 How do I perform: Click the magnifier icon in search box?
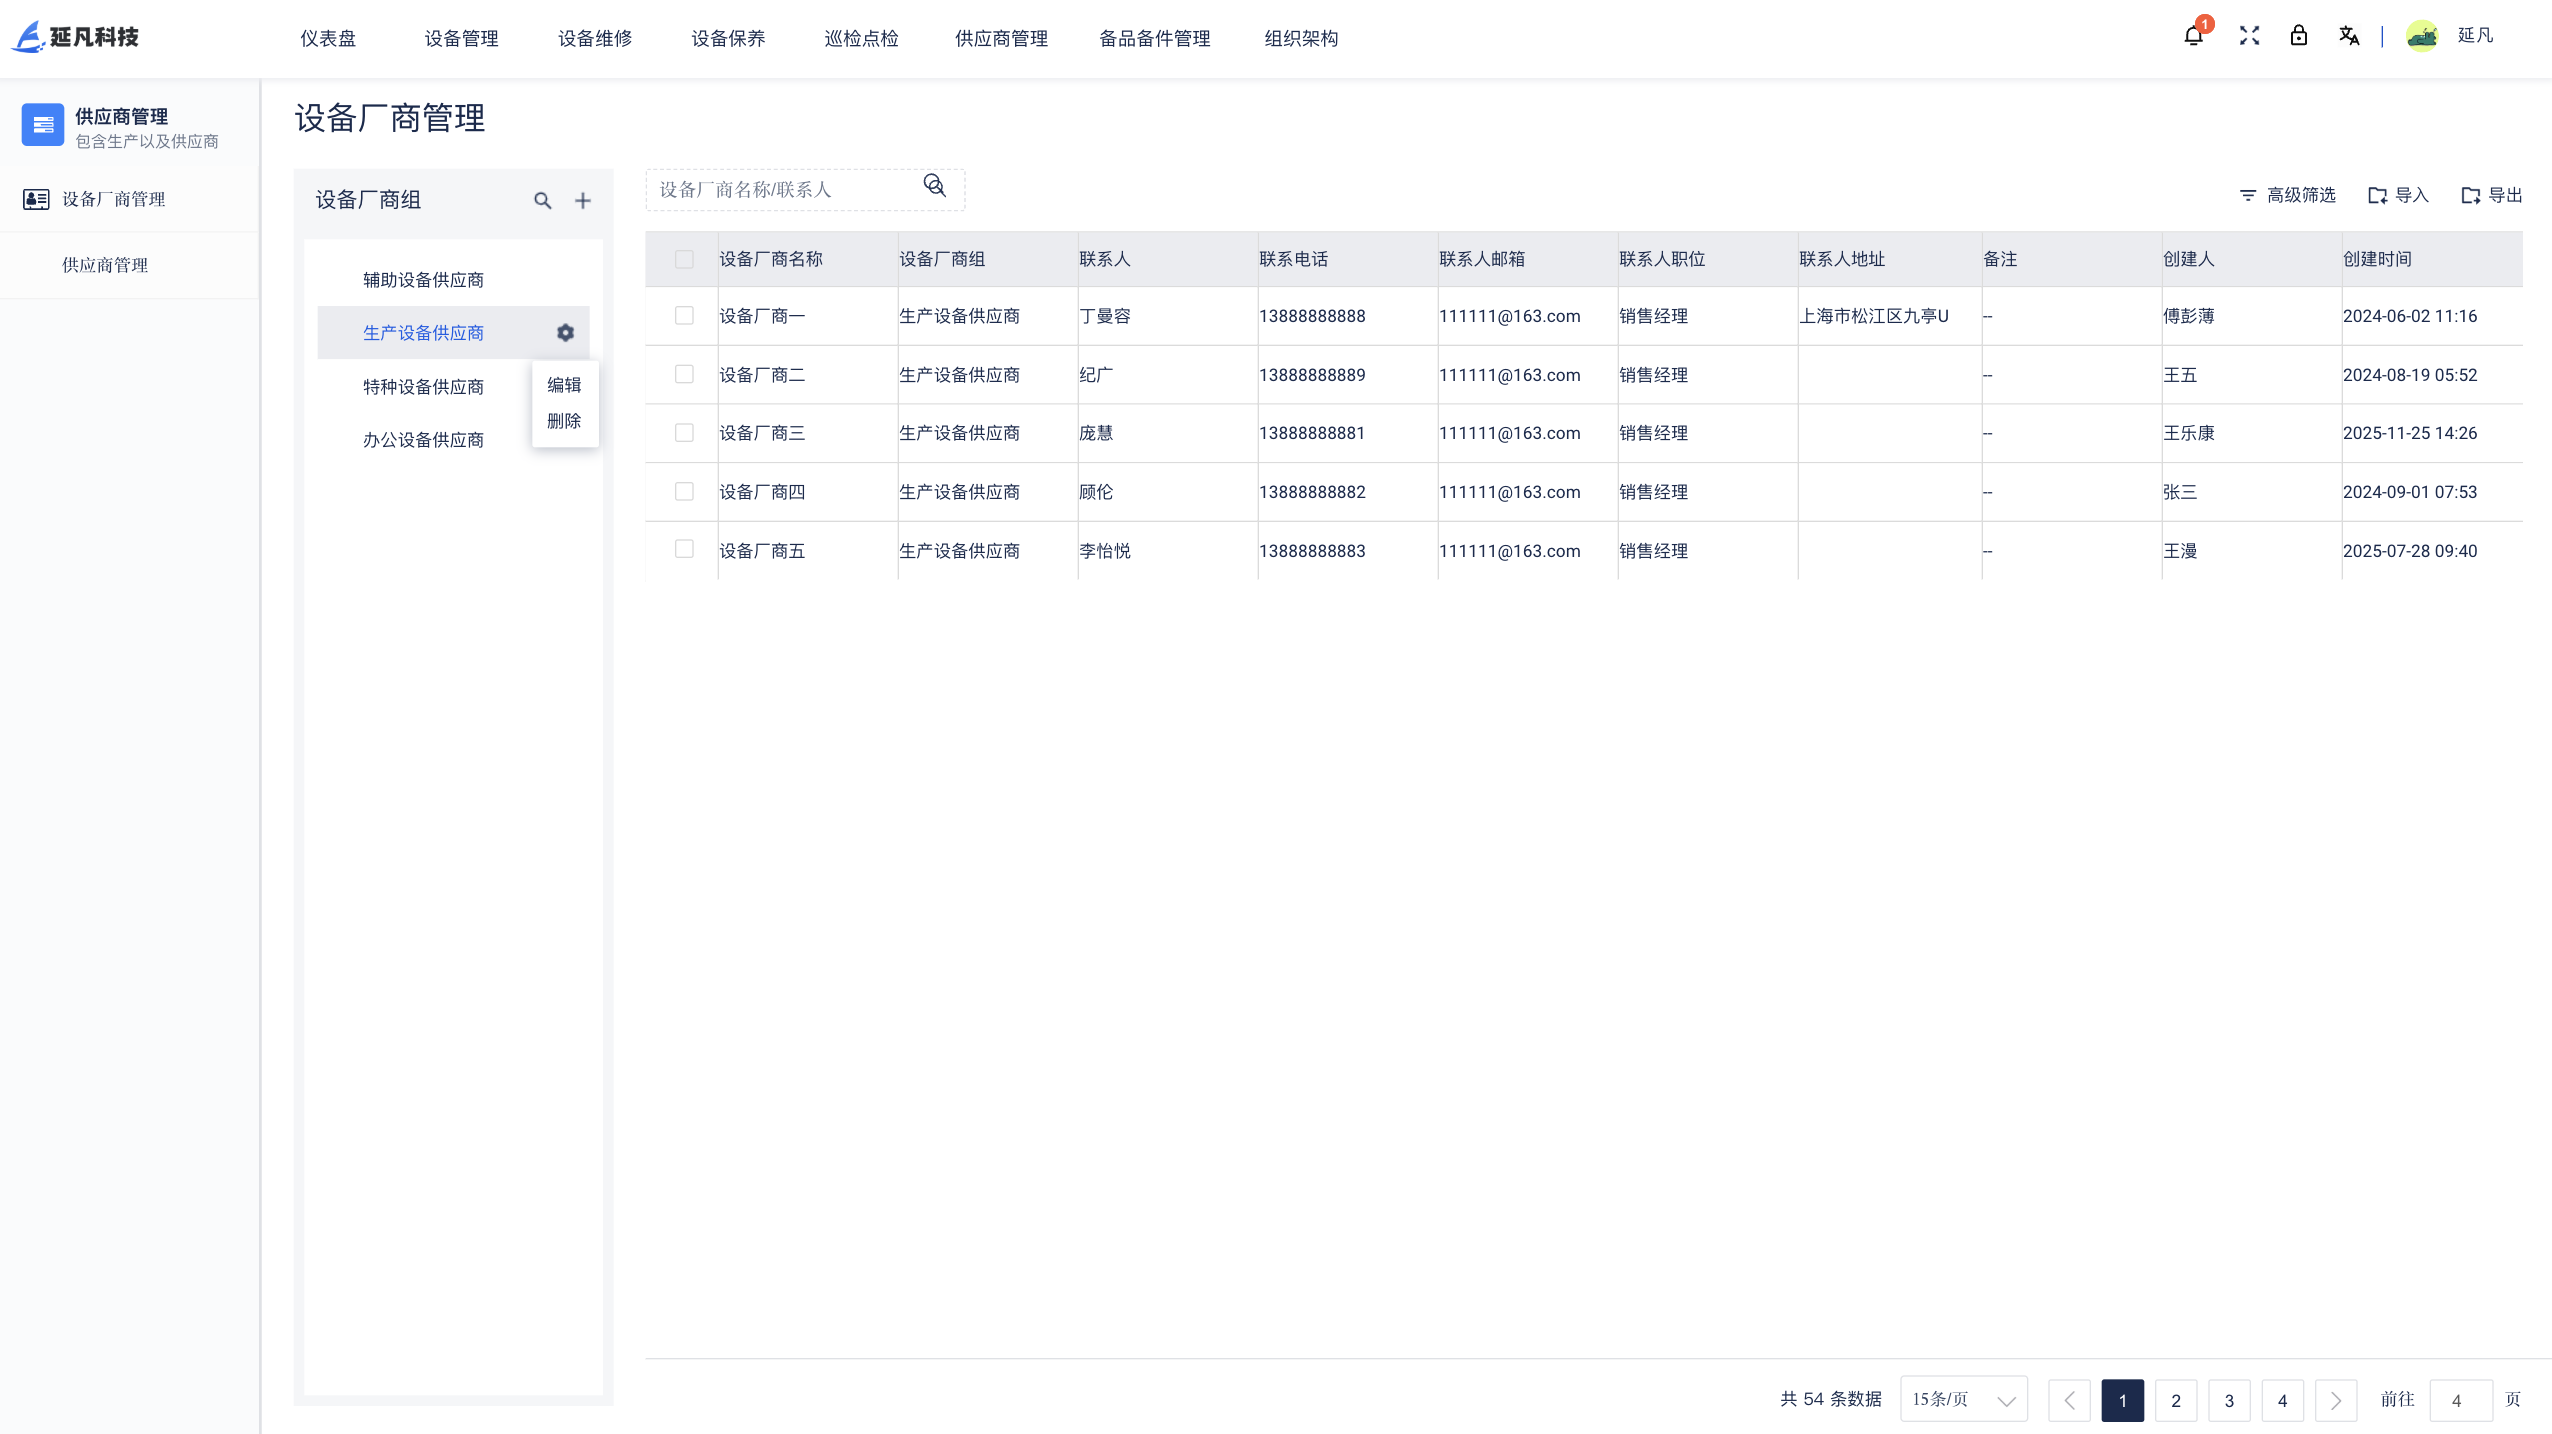[934, 186]
